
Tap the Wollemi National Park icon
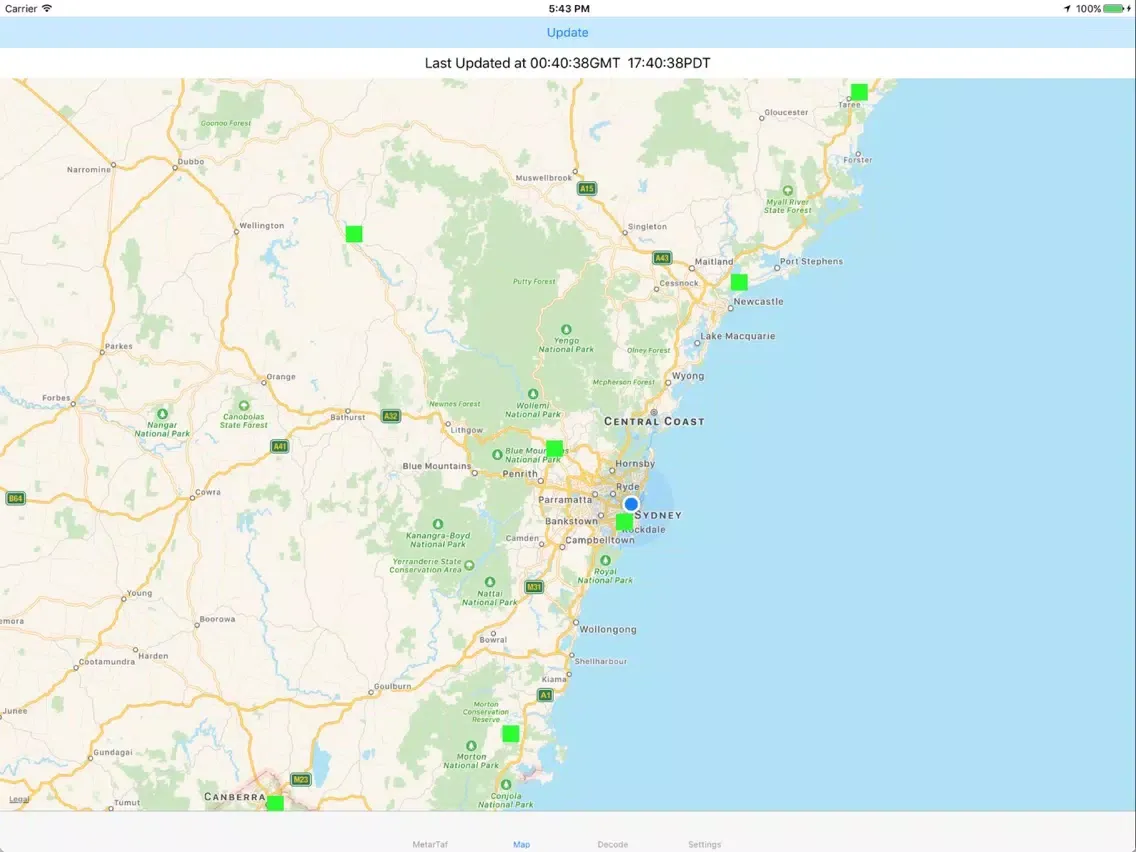click(532, 394)
